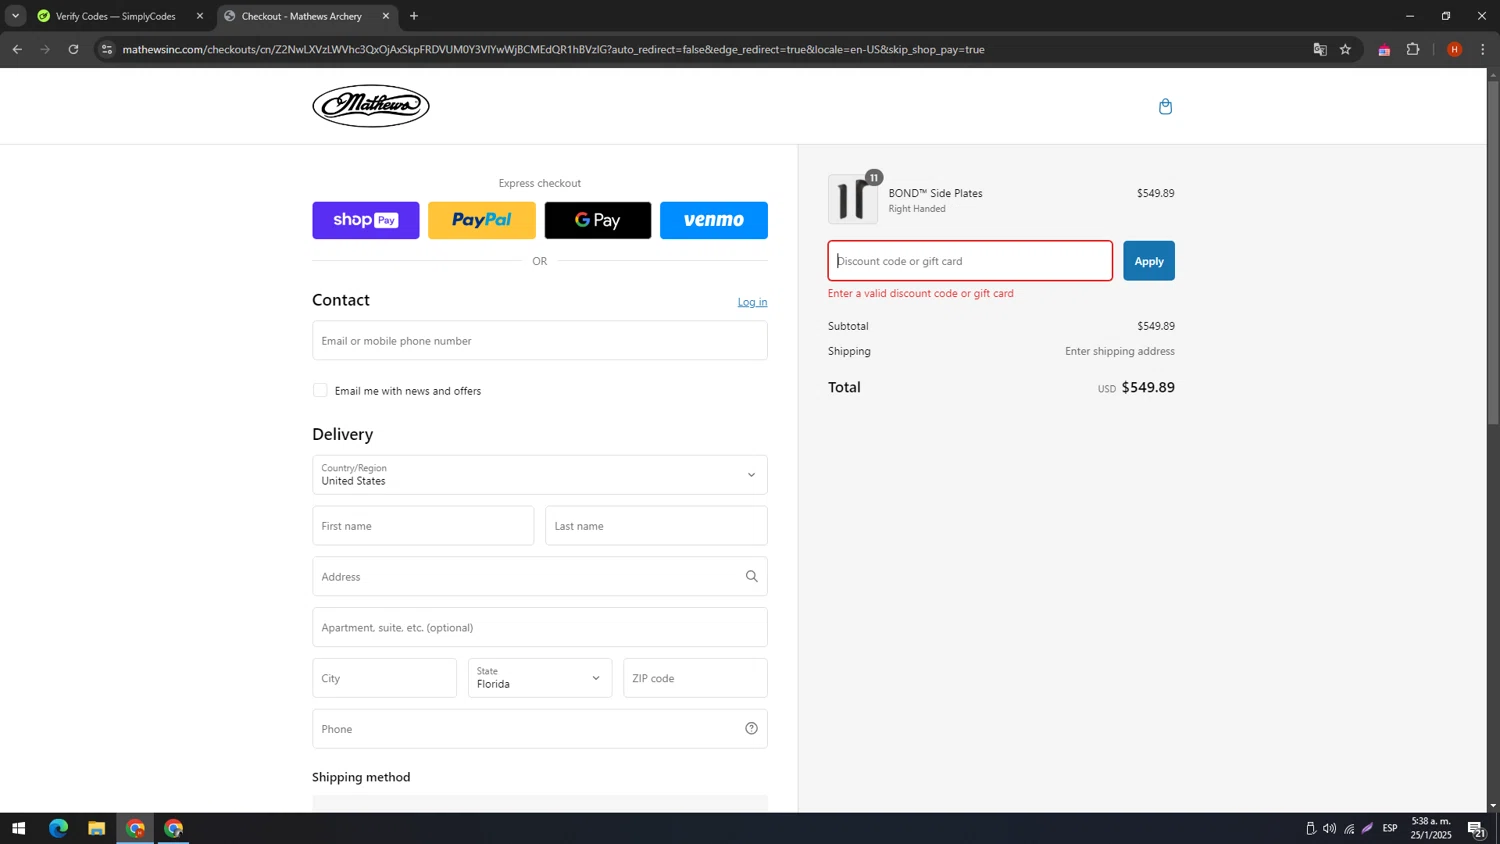Focus the Email or mobile phone number field
Screen dimensions: 1500x844
coord(540,340)
